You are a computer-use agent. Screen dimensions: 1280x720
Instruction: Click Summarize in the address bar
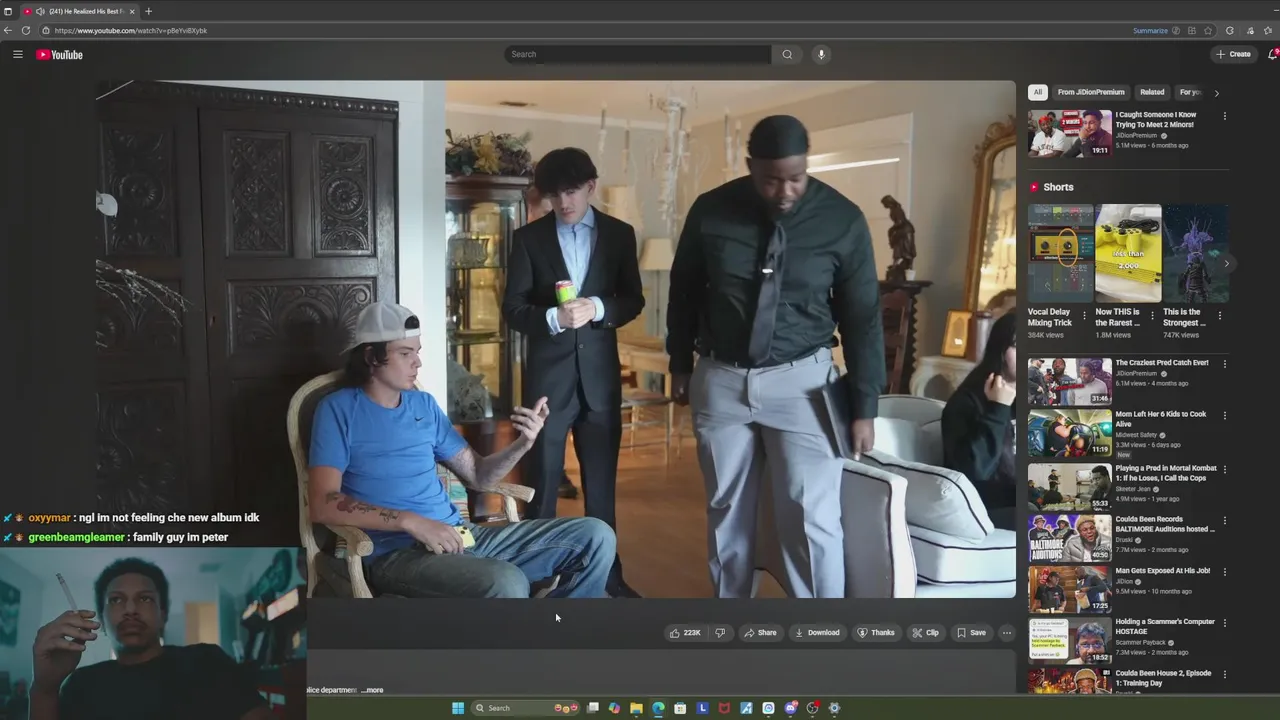tap(1150, 30)
